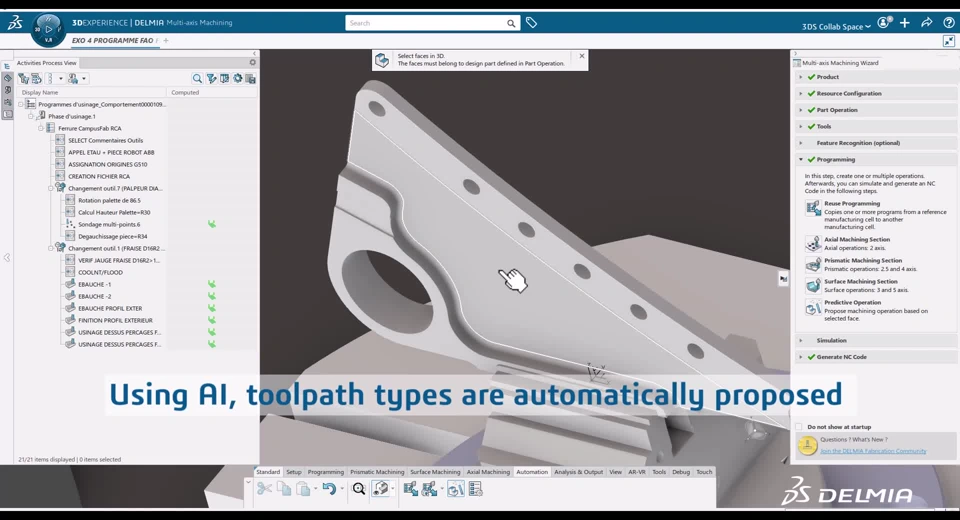This screenshot has width=960, height=520.
Task: Click the search magnifier in top bar
Action: (x=511, y=23)
